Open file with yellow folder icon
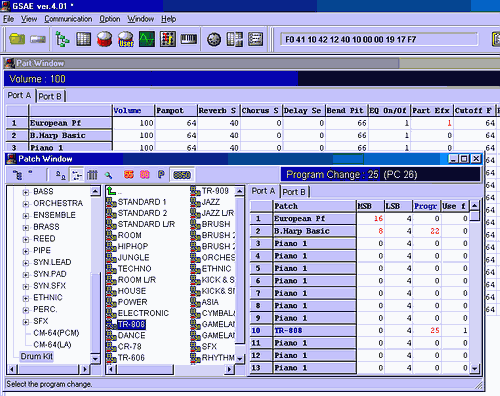This screenshot has width=500, height=396. 17,39
